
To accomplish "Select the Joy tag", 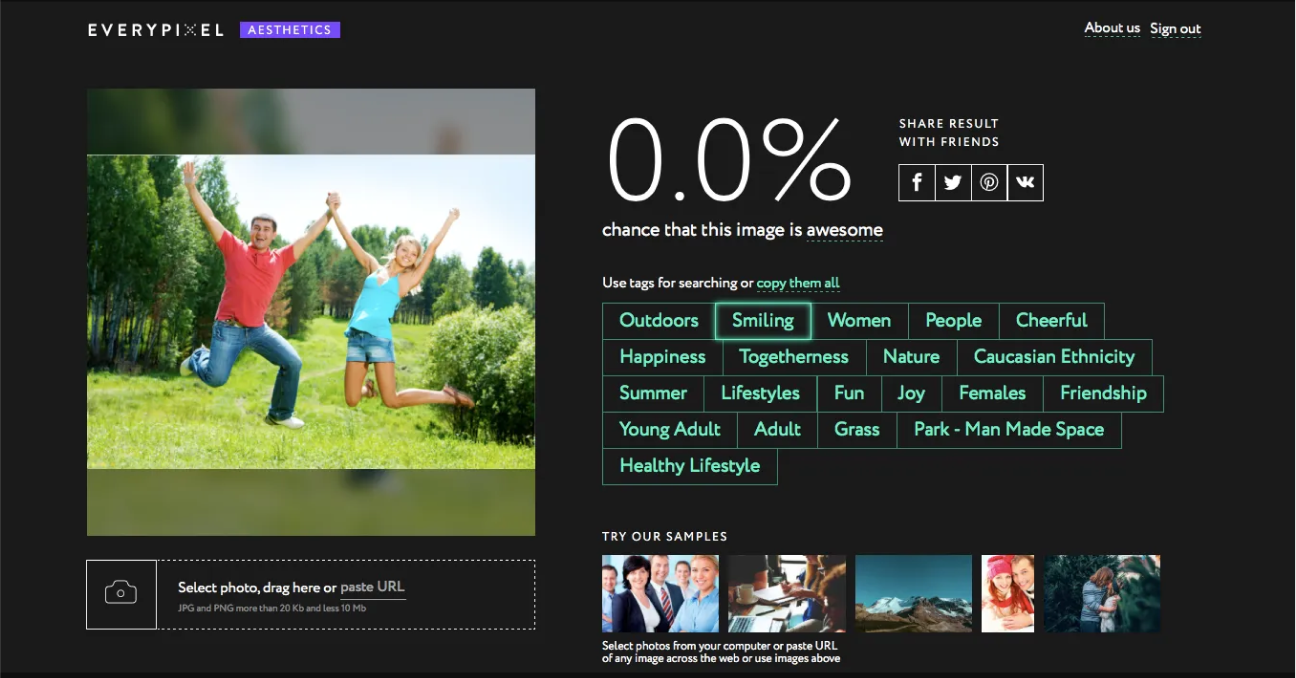I will pos(911,393).
